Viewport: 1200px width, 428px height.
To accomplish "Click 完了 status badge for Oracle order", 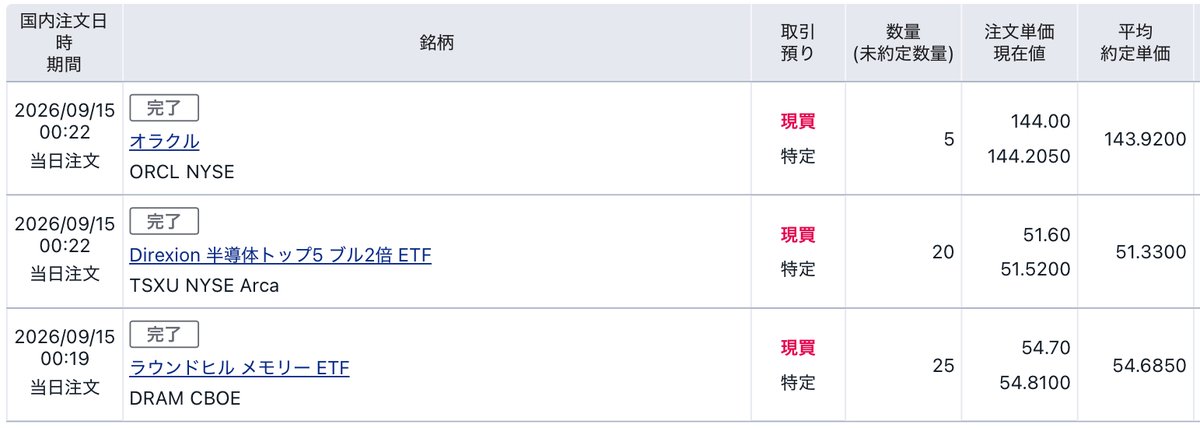I will [x=164, y=108].
